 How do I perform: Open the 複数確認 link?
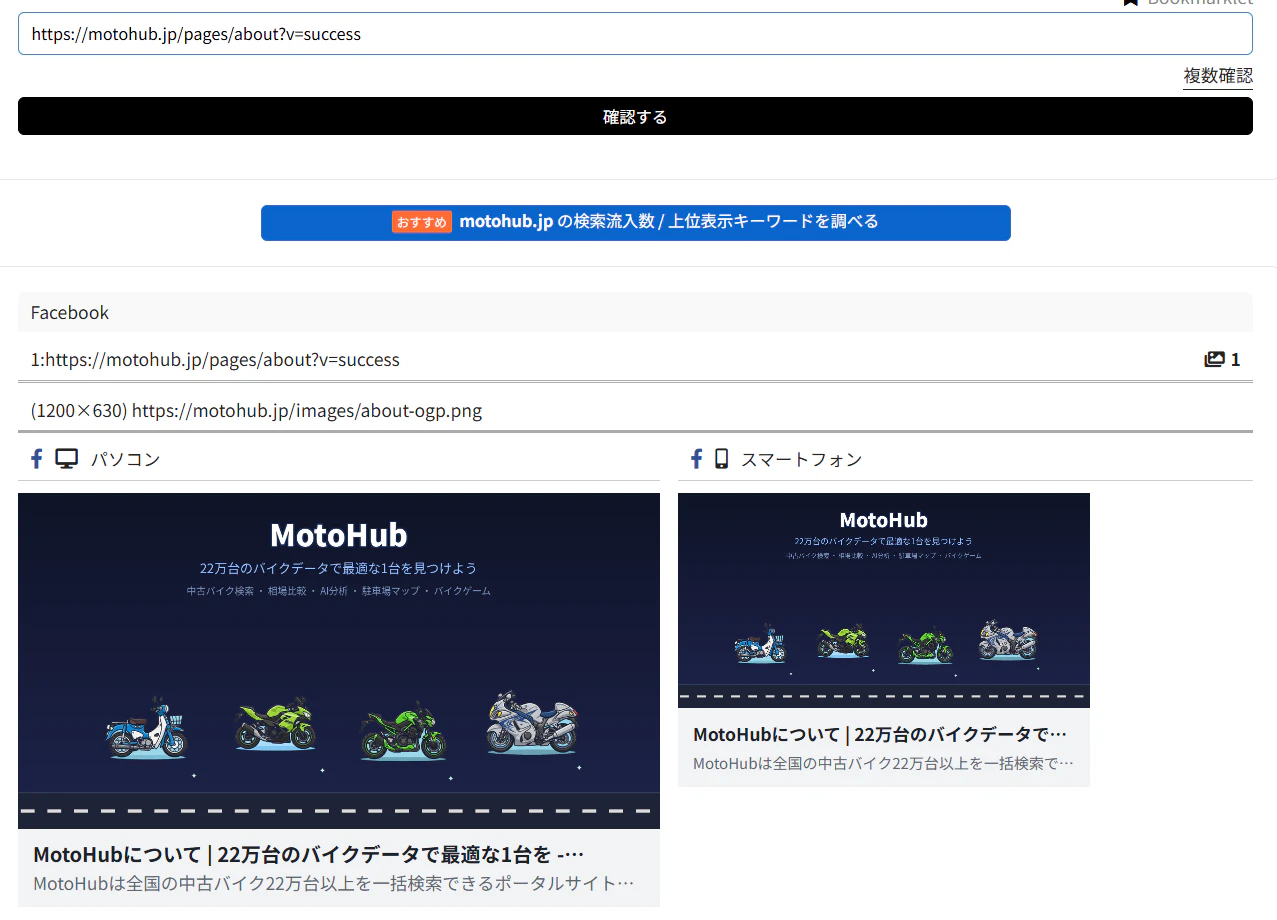(1218, 76)
